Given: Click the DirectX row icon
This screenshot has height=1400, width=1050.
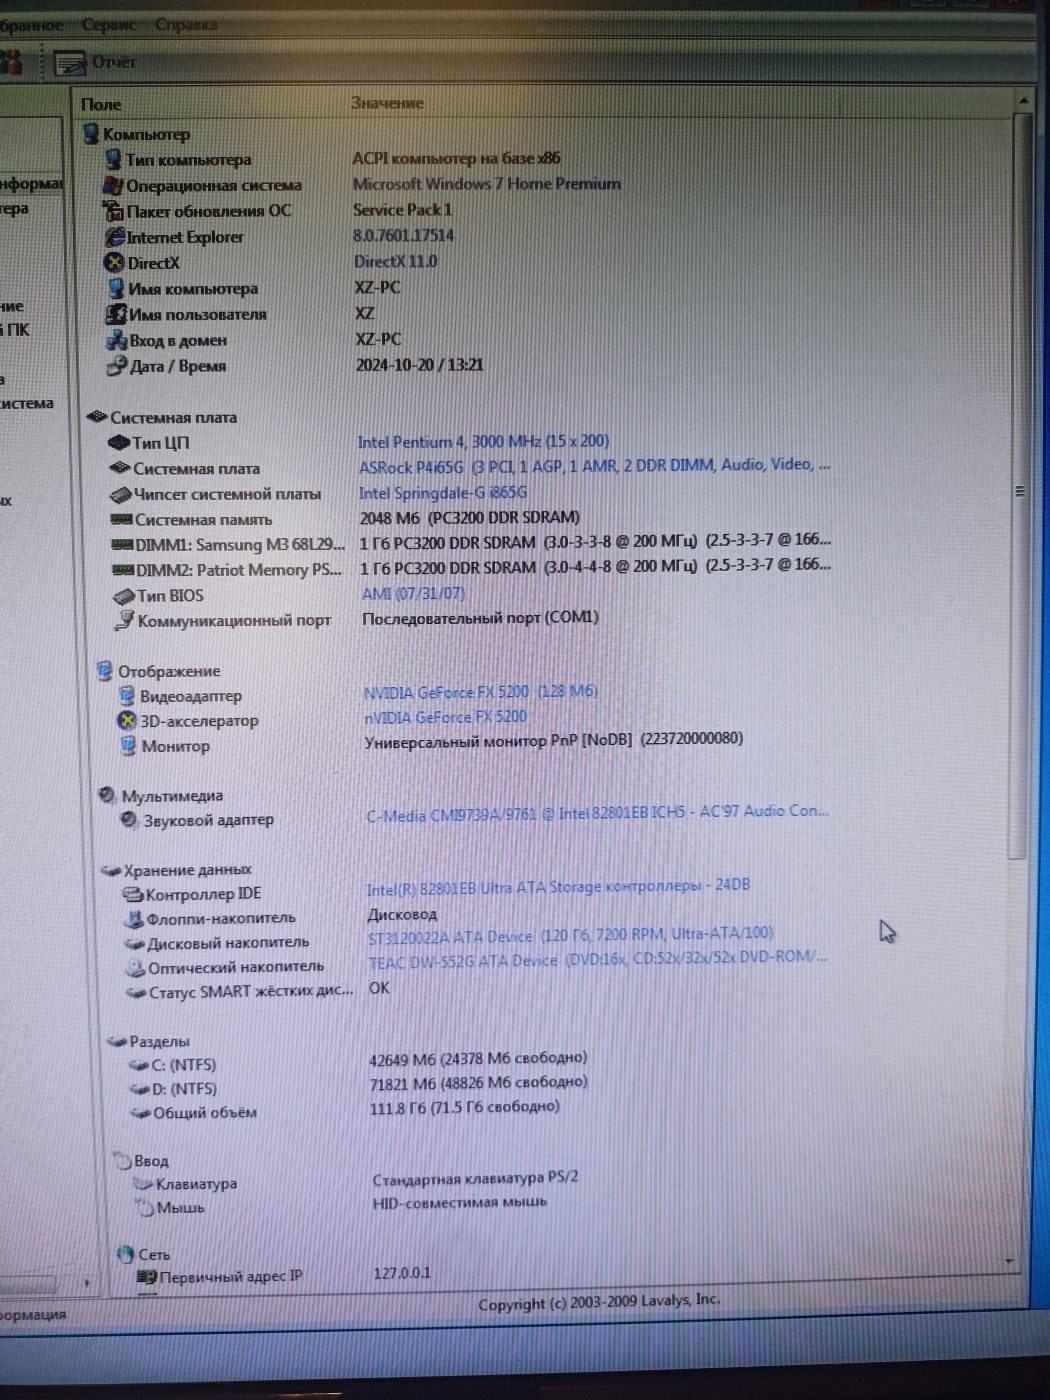Looking at the screenshot, I should (115, 263).
